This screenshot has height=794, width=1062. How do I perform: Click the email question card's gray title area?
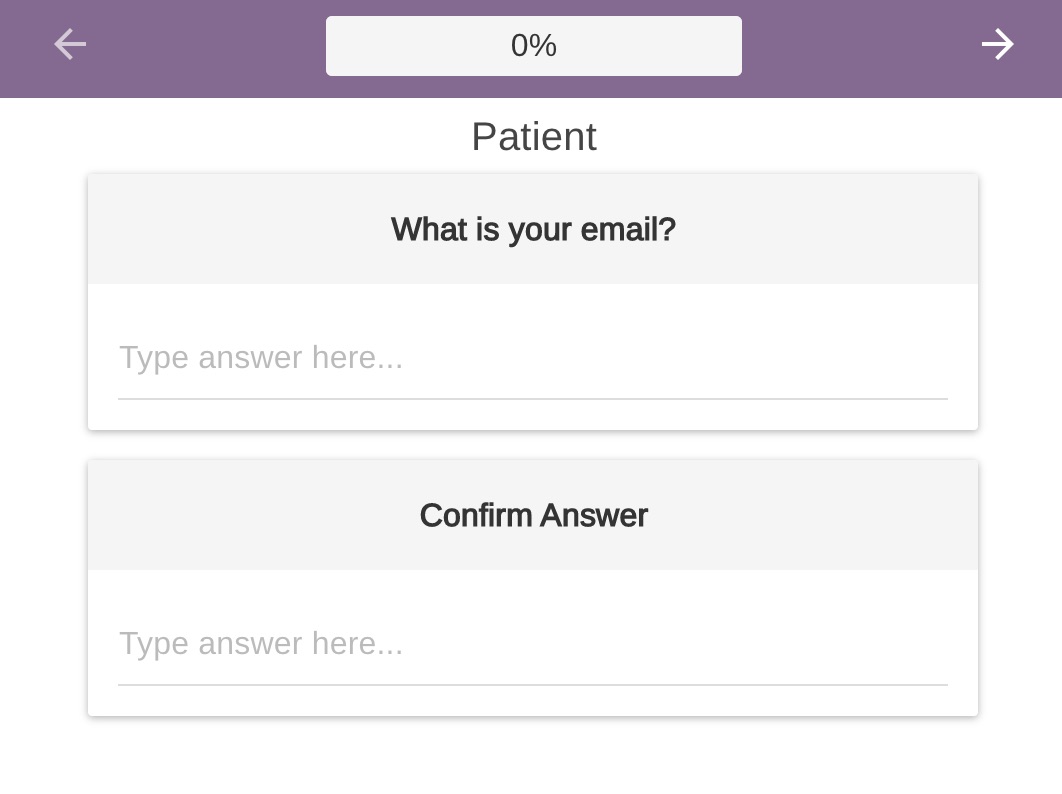click(x=533, y=230)
